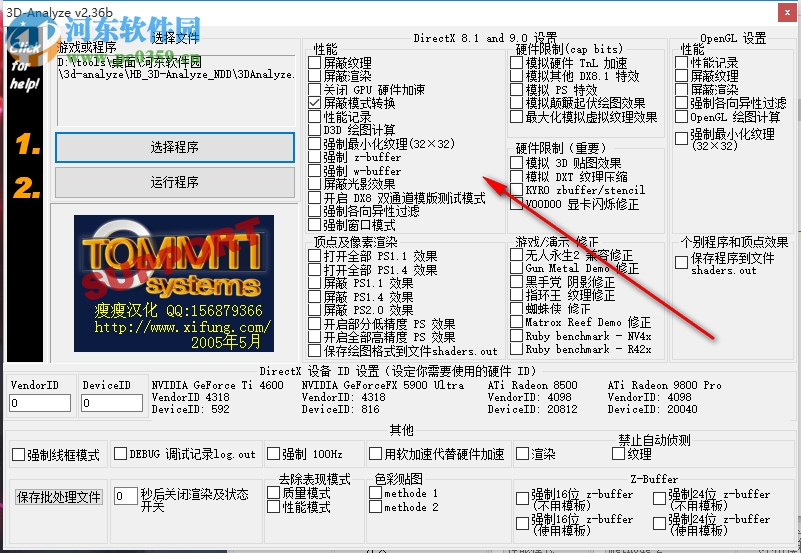Uncheck the 屏蔽模式转换 checkbox
The width and height of the screenshot is (801, 553).
315,103
